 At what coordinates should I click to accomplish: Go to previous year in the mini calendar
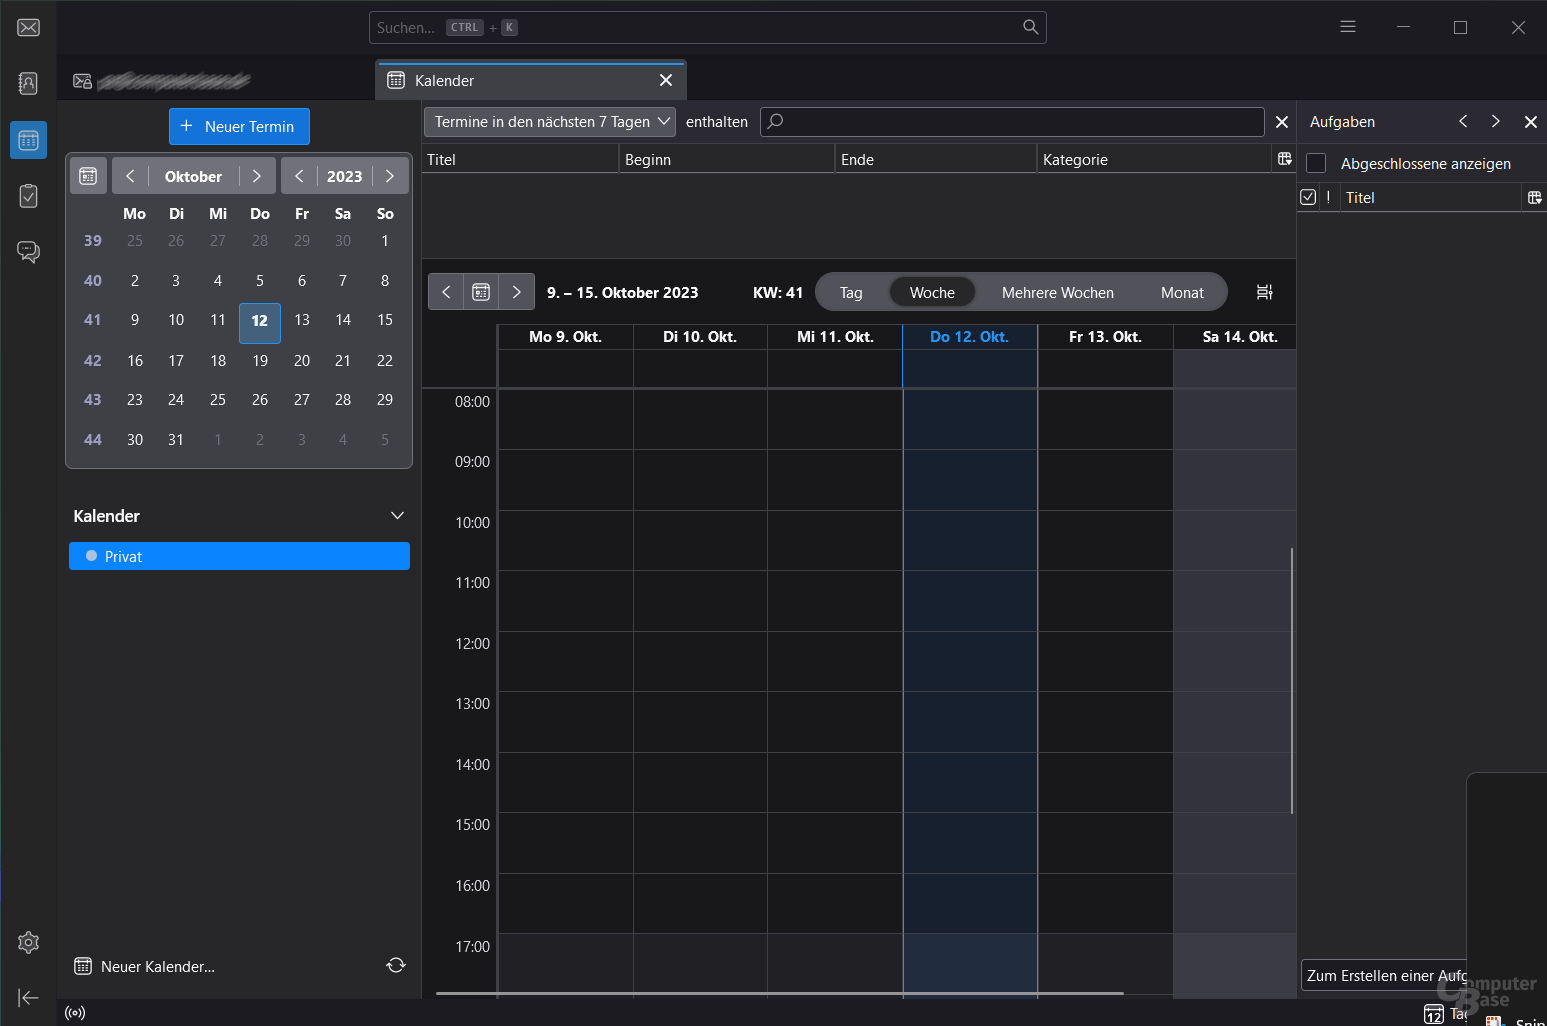coord(299,176)
